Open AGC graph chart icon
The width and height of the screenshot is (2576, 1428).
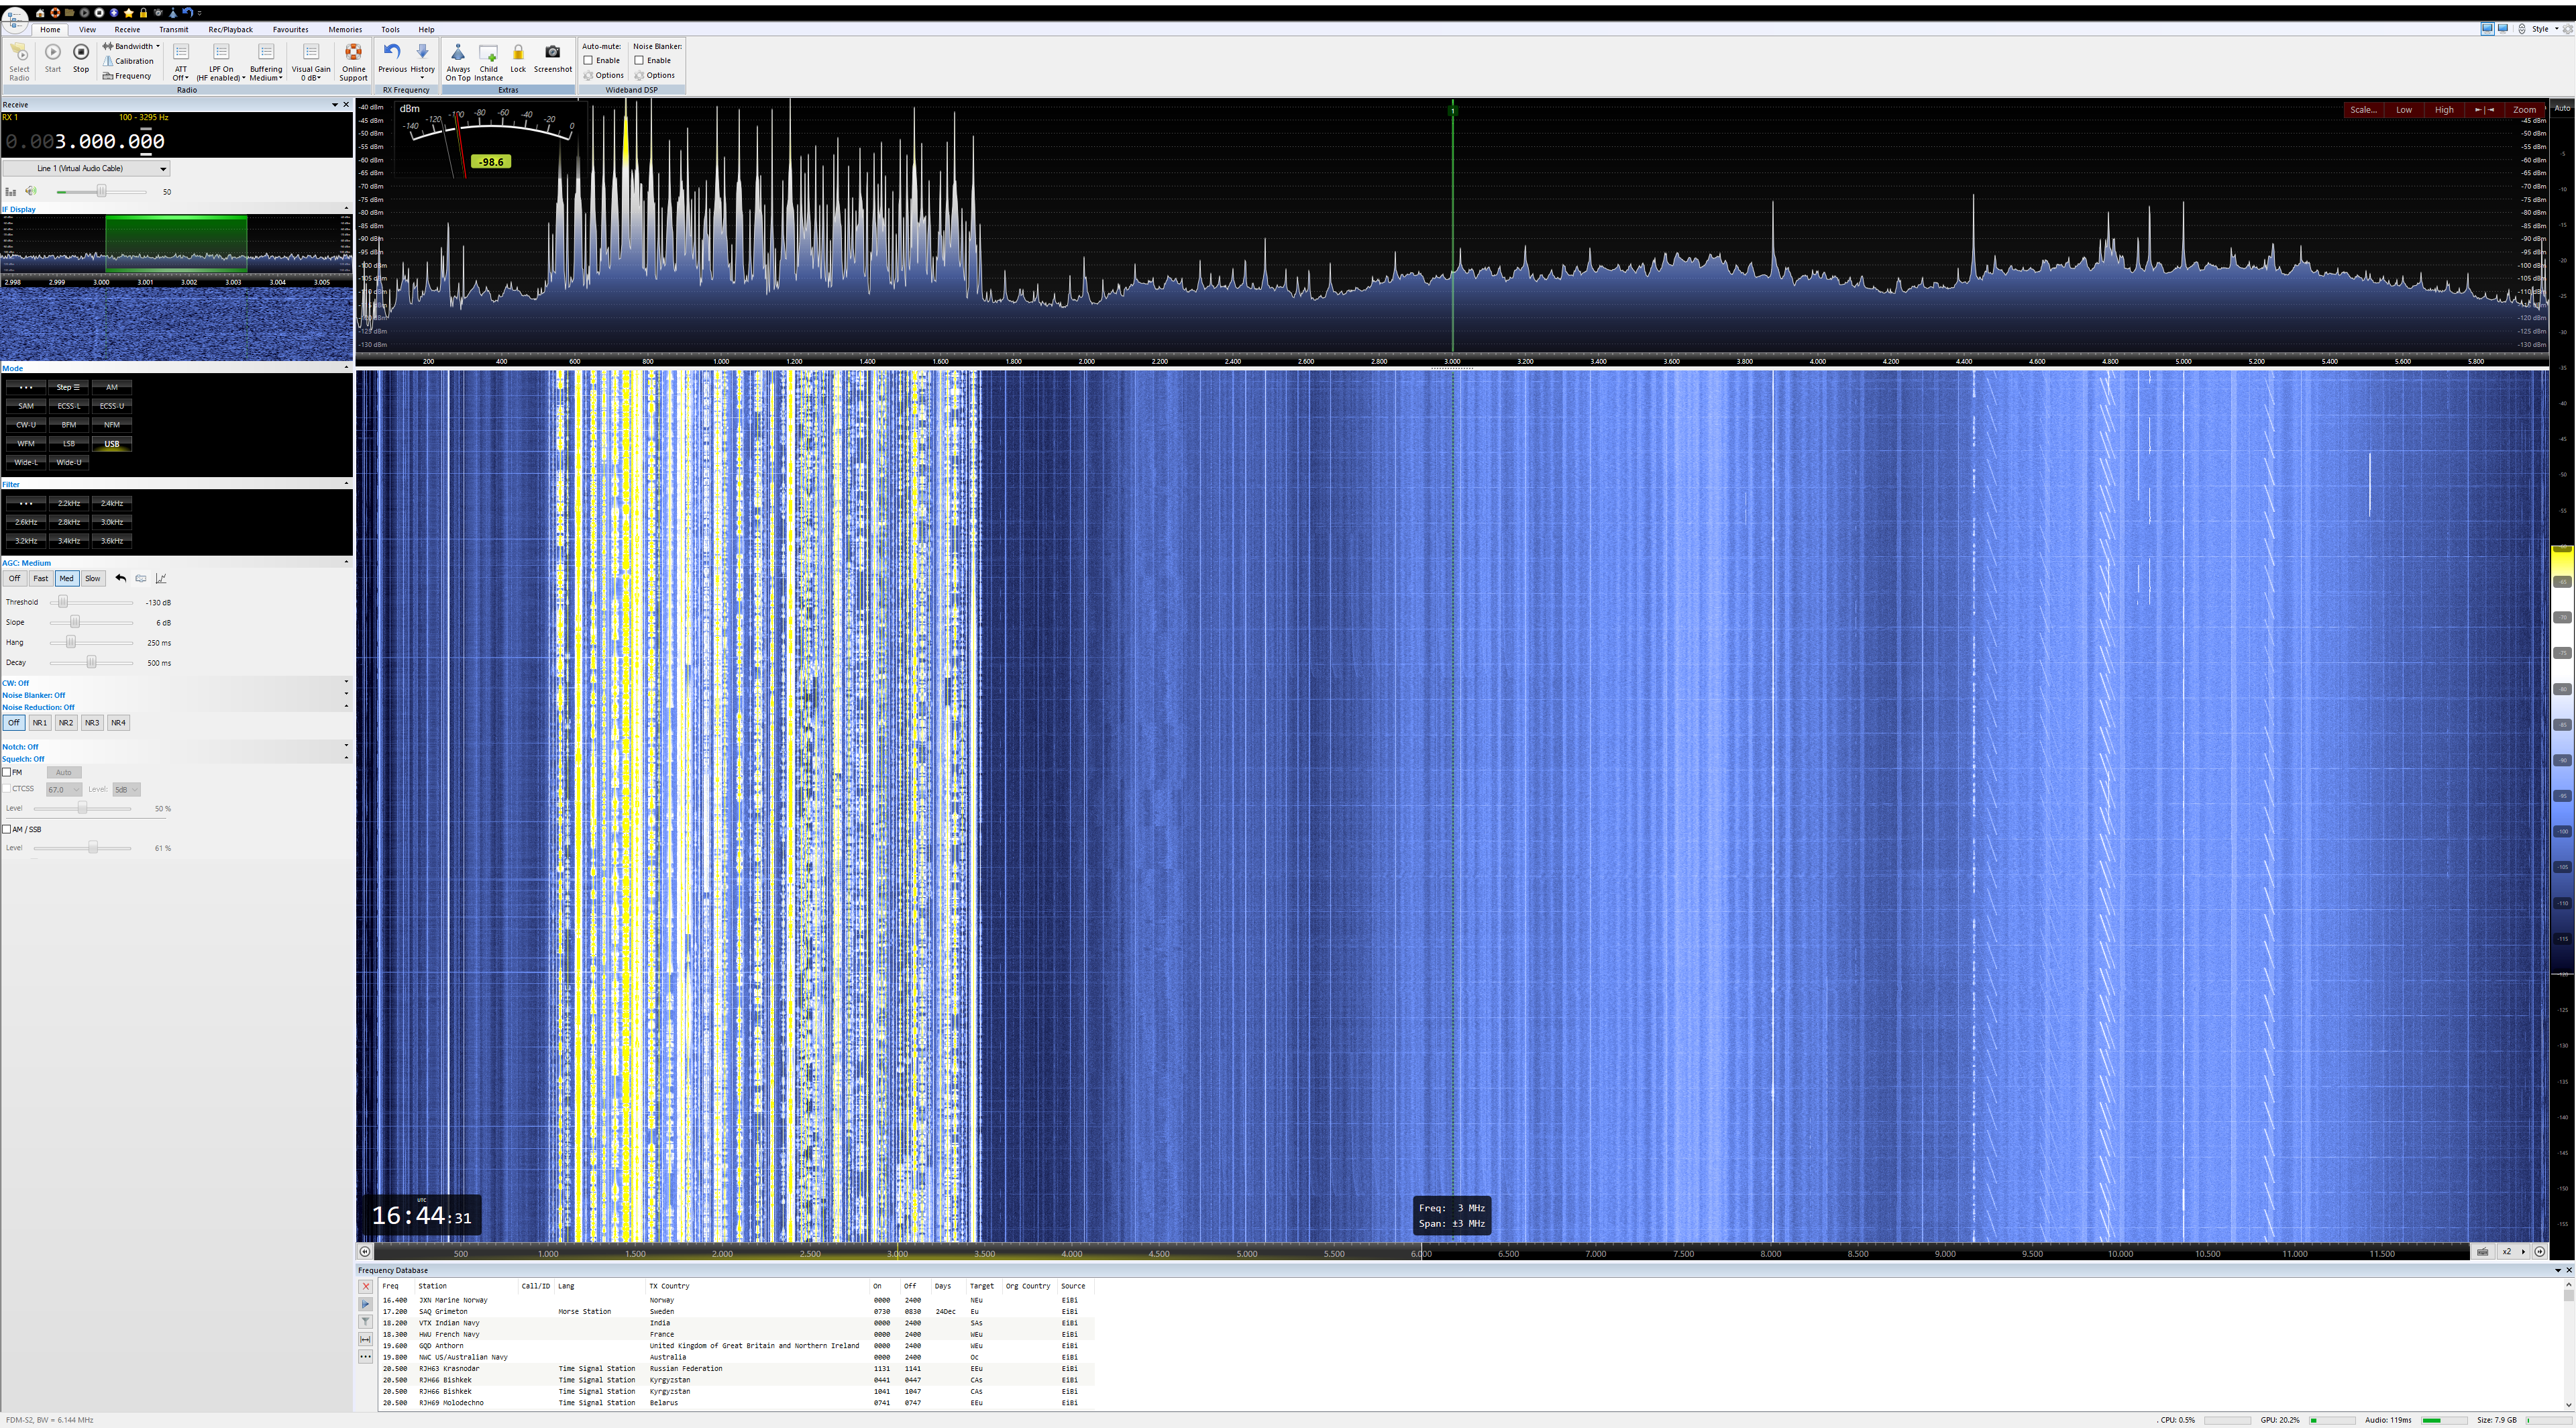pos(161,579)
